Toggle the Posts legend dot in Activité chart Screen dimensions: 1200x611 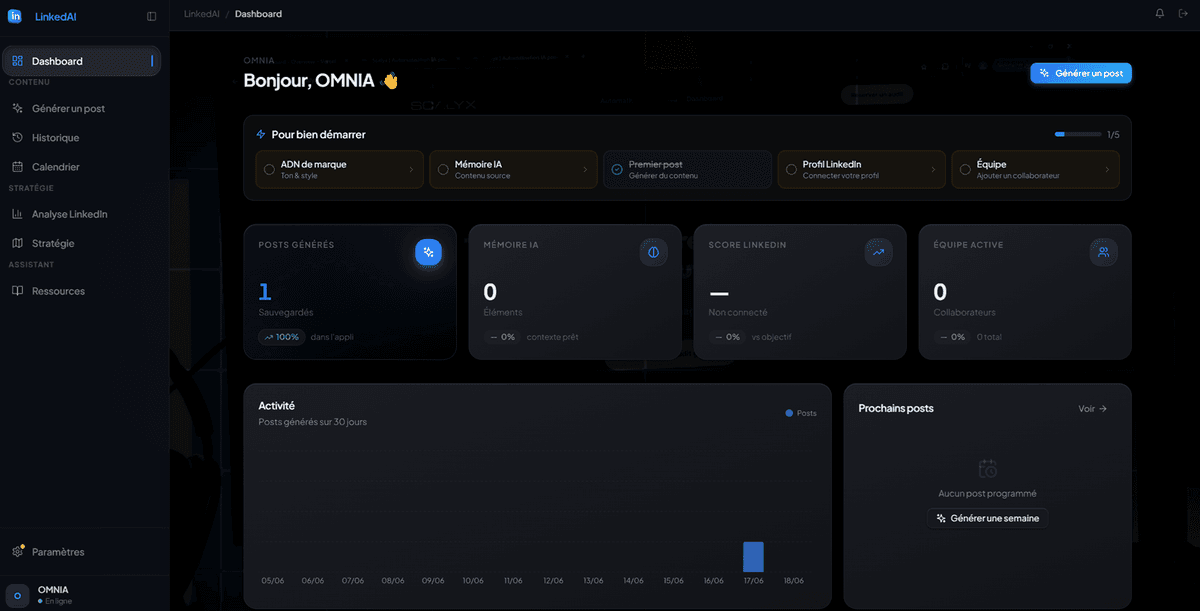[x=789, y=413]
